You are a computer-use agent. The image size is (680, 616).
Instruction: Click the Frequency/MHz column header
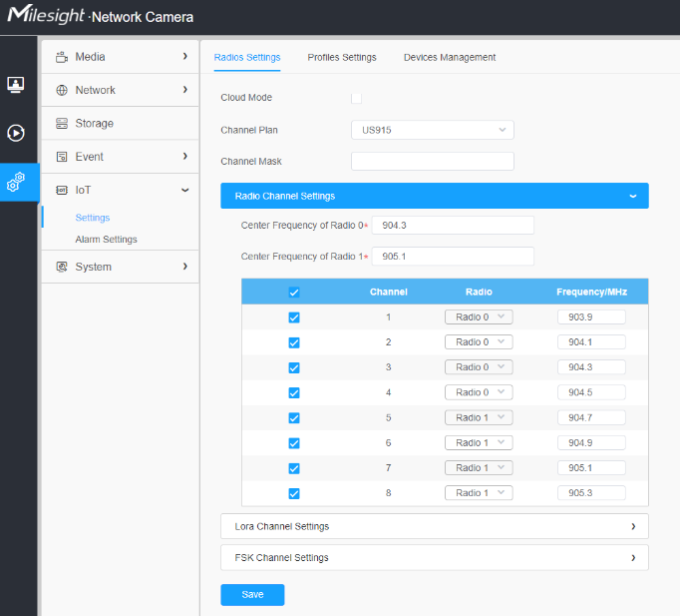click(592, 292)
